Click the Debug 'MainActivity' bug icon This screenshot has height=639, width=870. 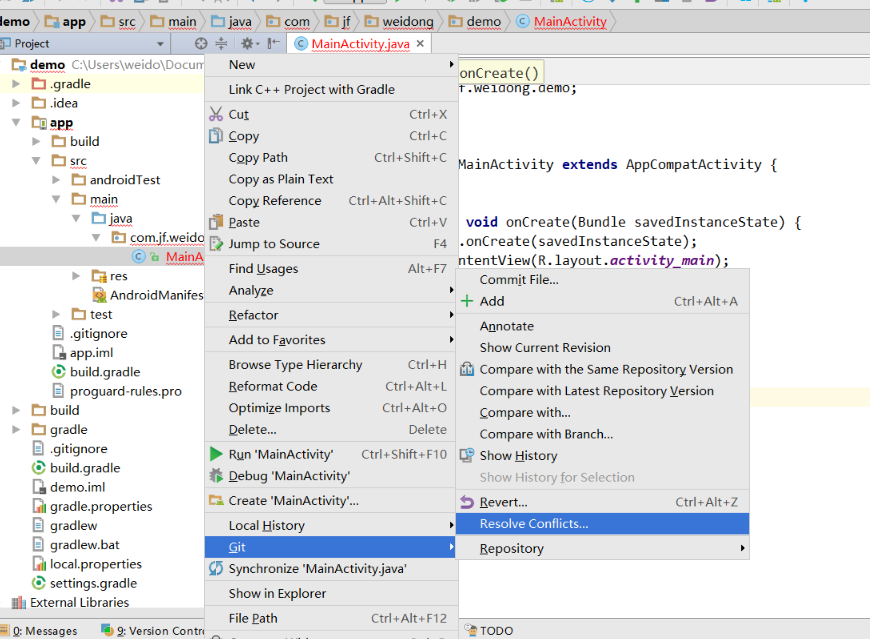[x=216, y=476]
